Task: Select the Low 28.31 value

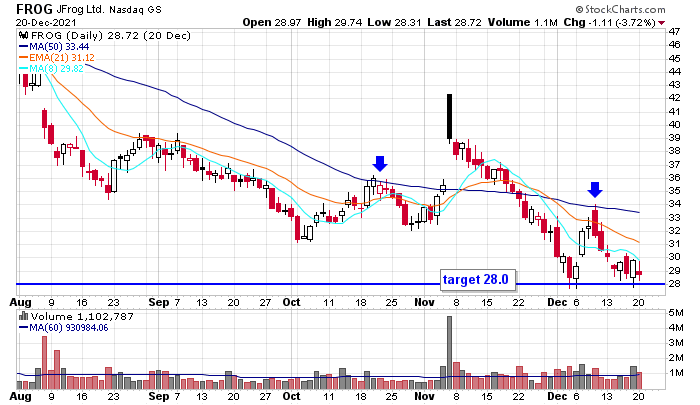Action: 395,22
